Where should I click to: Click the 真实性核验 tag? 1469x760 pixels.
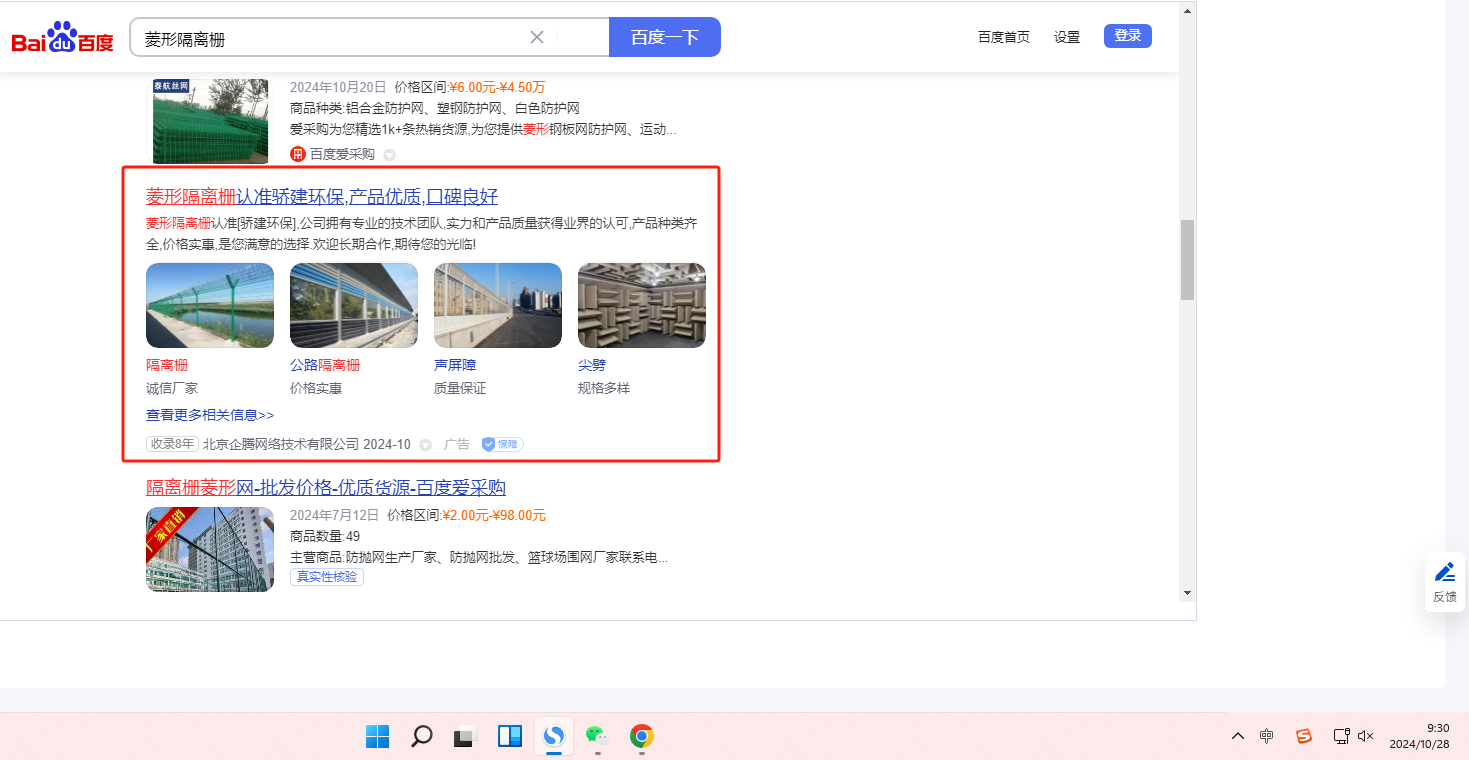[x=327, y=577]
